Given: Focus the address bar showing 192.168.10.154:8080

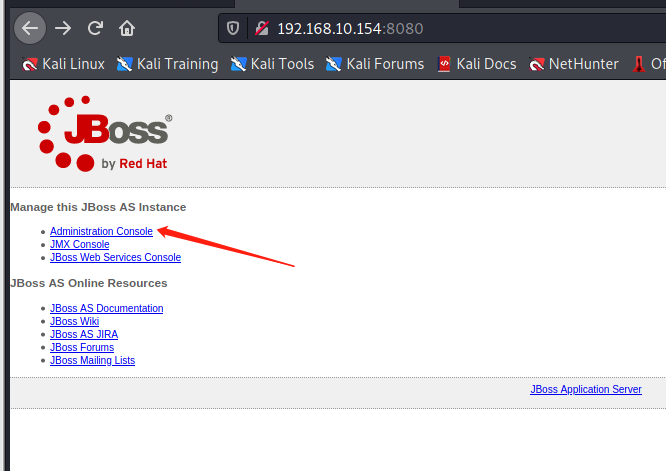Looking at the screenshot, I should [x=442, y=28].
